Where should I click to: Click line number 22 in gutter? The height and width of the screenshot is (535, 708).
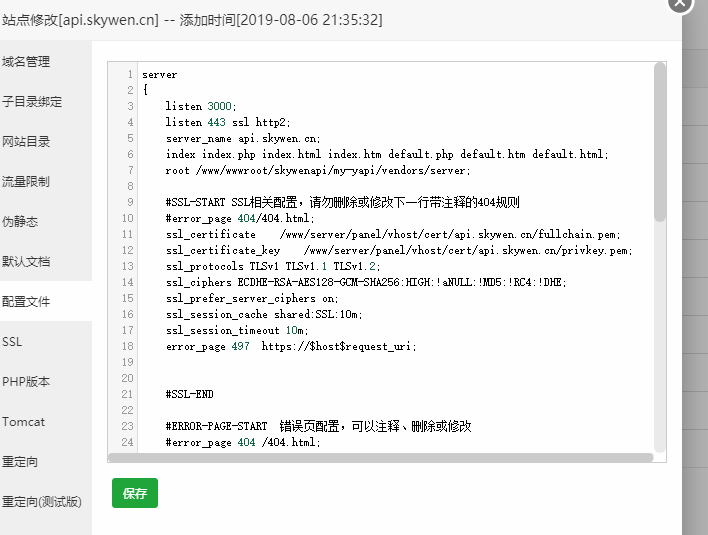tap(127, 410)
